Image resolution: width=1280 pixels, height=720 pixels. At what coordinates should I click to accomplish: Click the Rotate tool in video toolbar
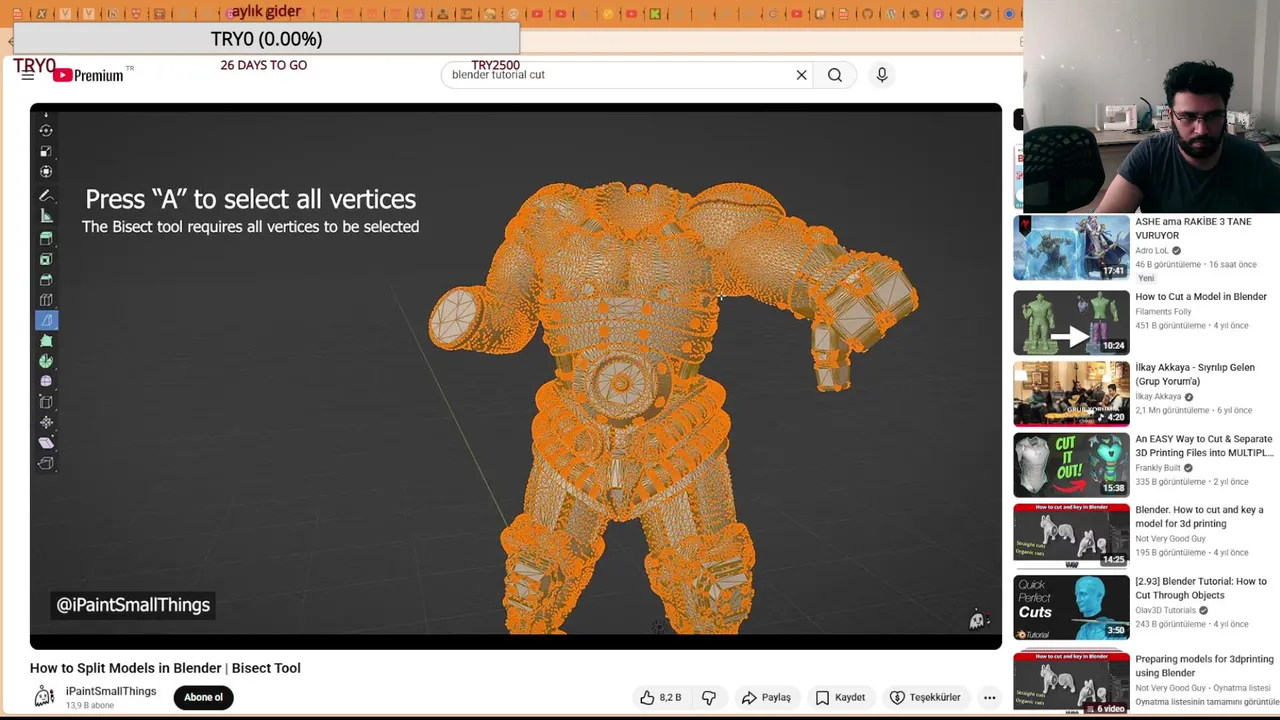(46, 131)
